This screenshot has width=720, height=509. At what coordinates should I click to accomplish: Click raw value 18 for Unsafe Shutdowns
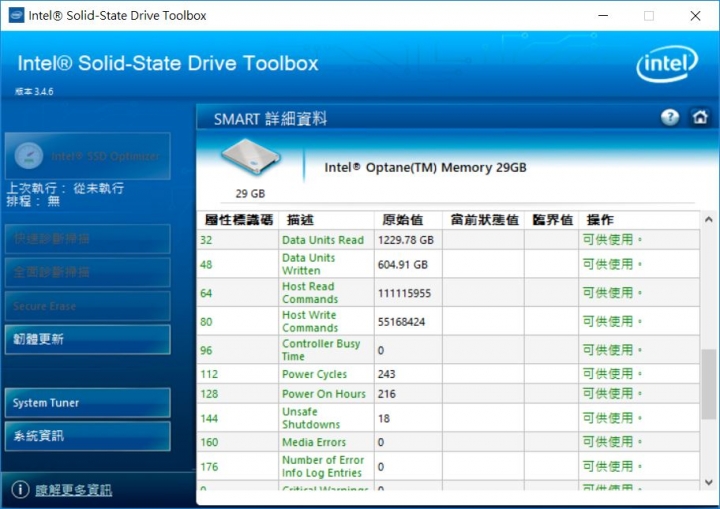(384, 418)
